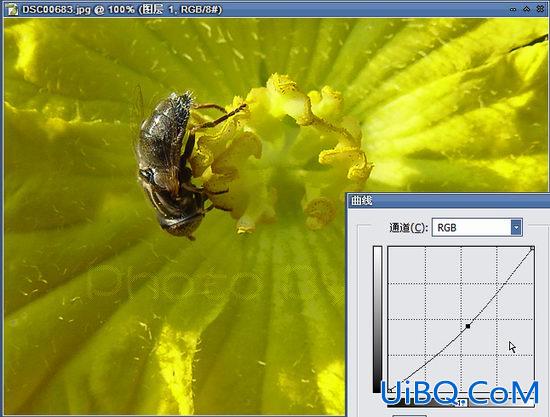Image resolution: width=550 pixels, height=417 pixels.
Task: Select the curve's top-right highlight endpoint
Action: pyautogui.click(x=532, y=248)
